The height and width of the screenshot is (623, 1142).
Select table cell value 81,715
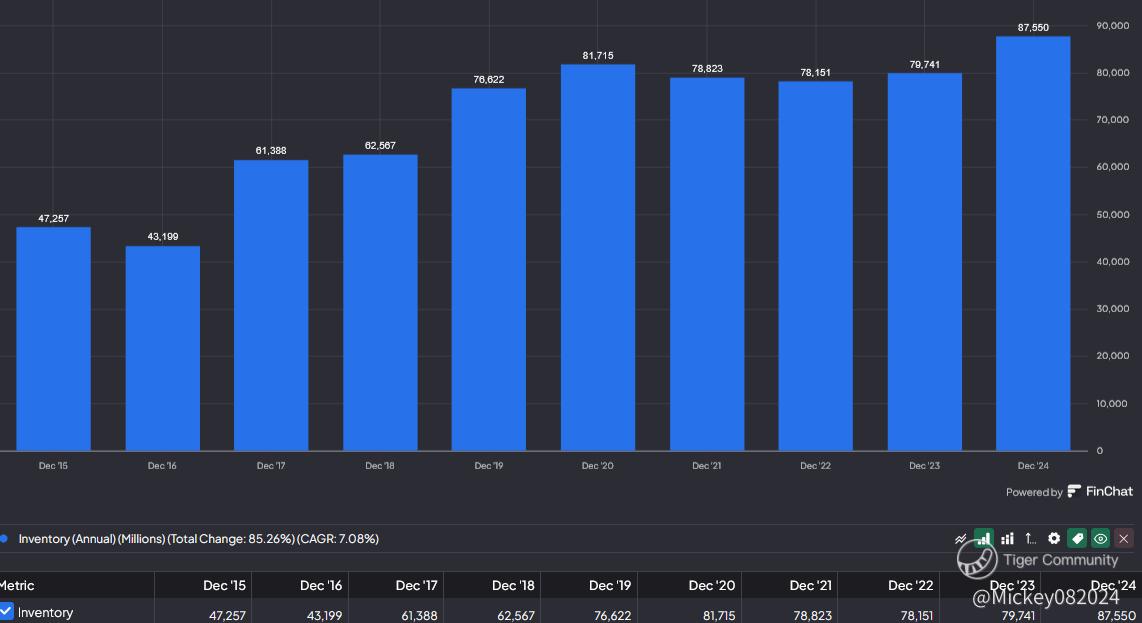tap(719, 616)
